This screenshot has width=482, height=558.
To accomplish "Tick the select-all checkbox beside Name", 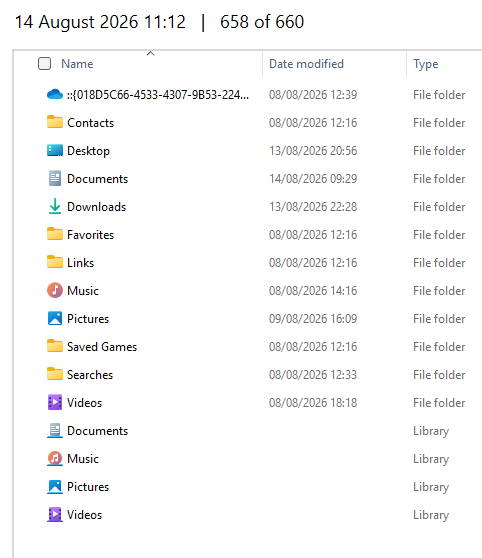I will click(x=44, y=64).
